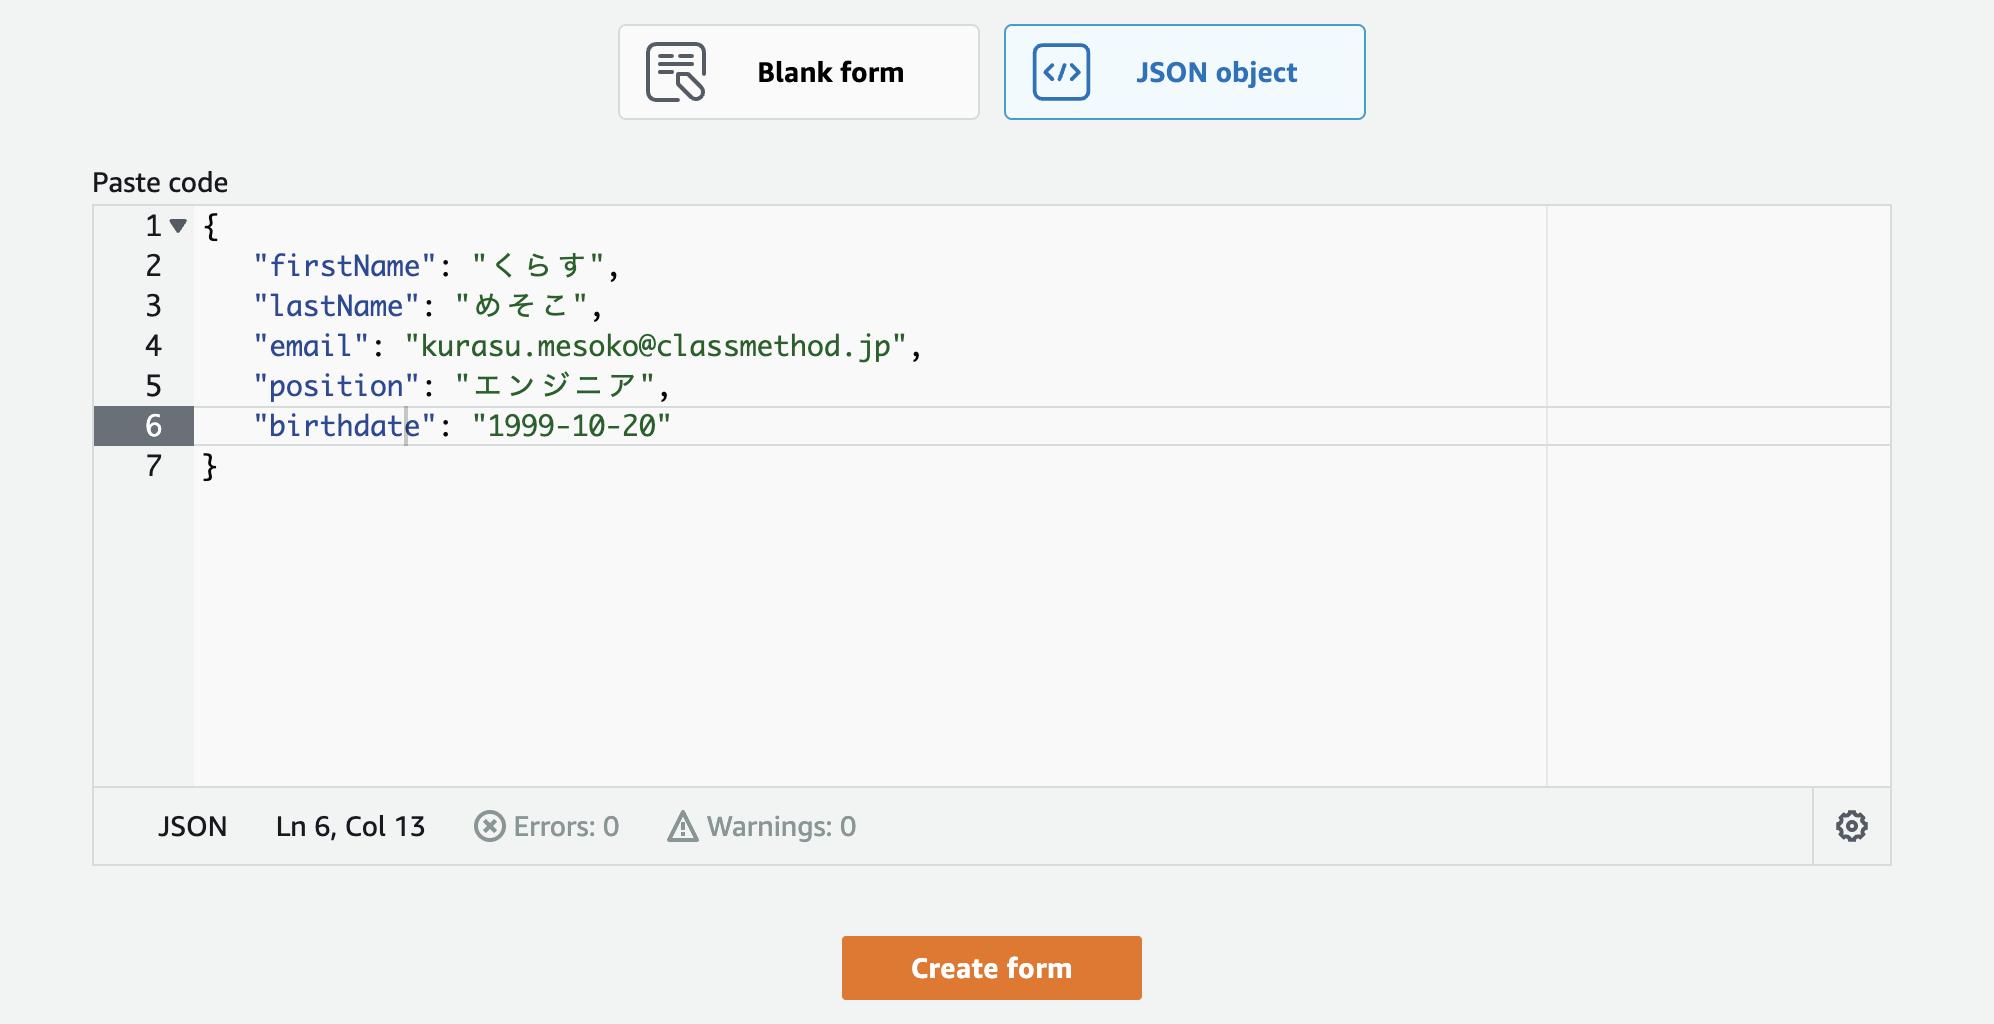Viewport: 1994px width, 1024px height.
Task: Click the JSON language indicator
Action: point(193,826)
